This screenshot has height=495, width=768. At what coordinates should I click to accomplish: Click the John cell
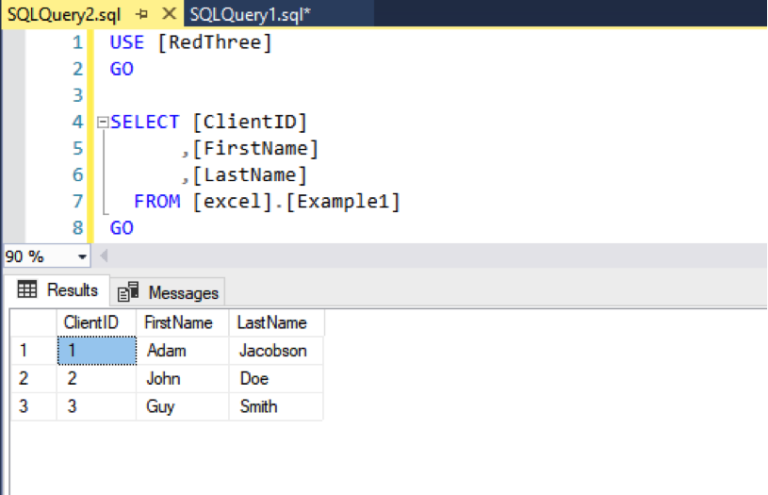182,378
